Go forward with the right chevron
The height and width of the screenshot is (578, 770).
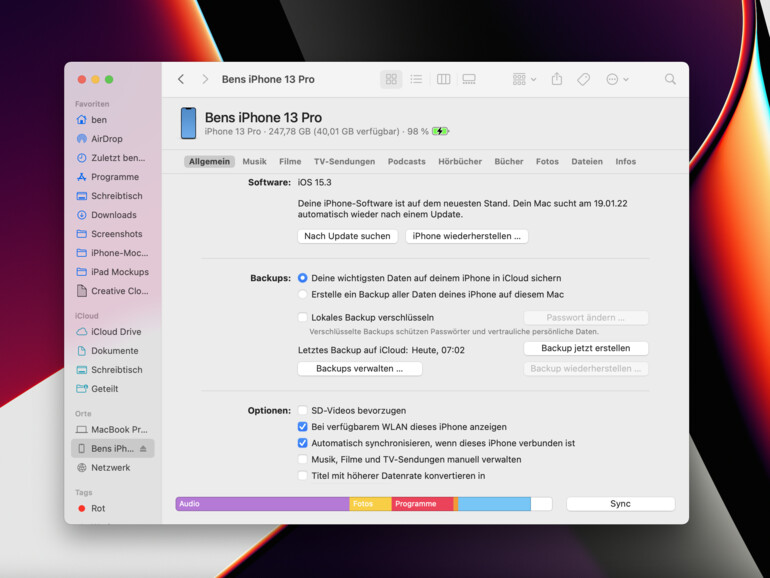(x=205, y=79)
